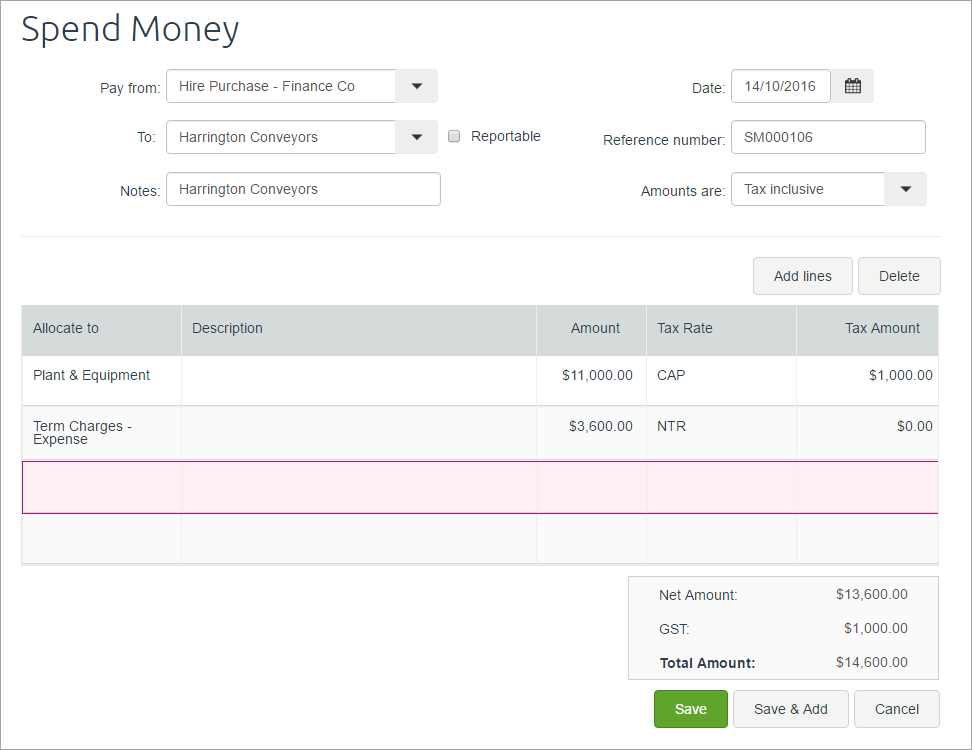Click the green Save button
The image size is (972, 750).
[x=690, y=709]
